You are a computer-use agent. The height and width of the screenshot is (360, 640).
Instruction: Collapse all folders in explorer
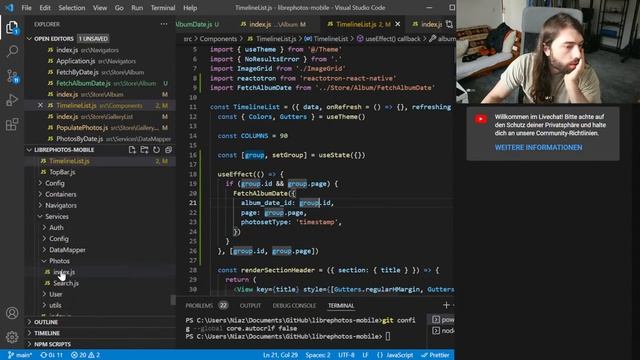click(168, 150)
